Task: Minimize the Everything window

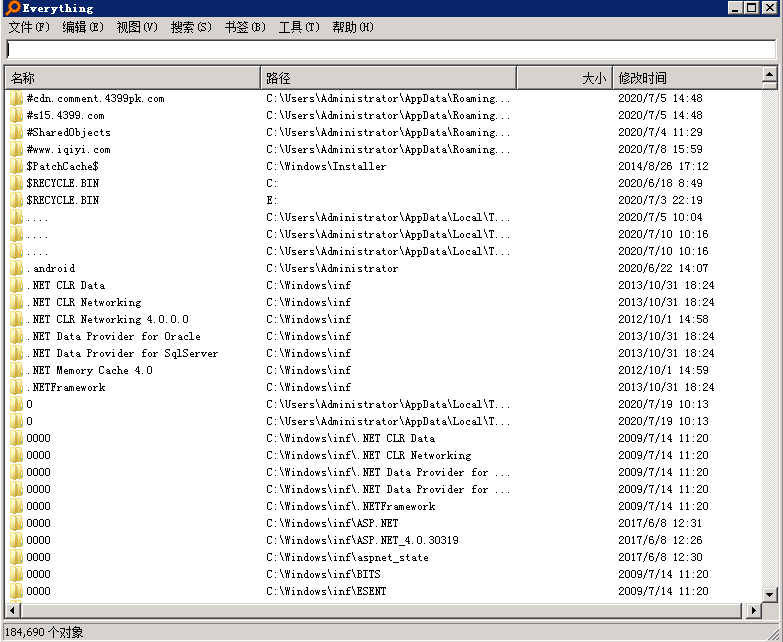Action: pos(735,7)
